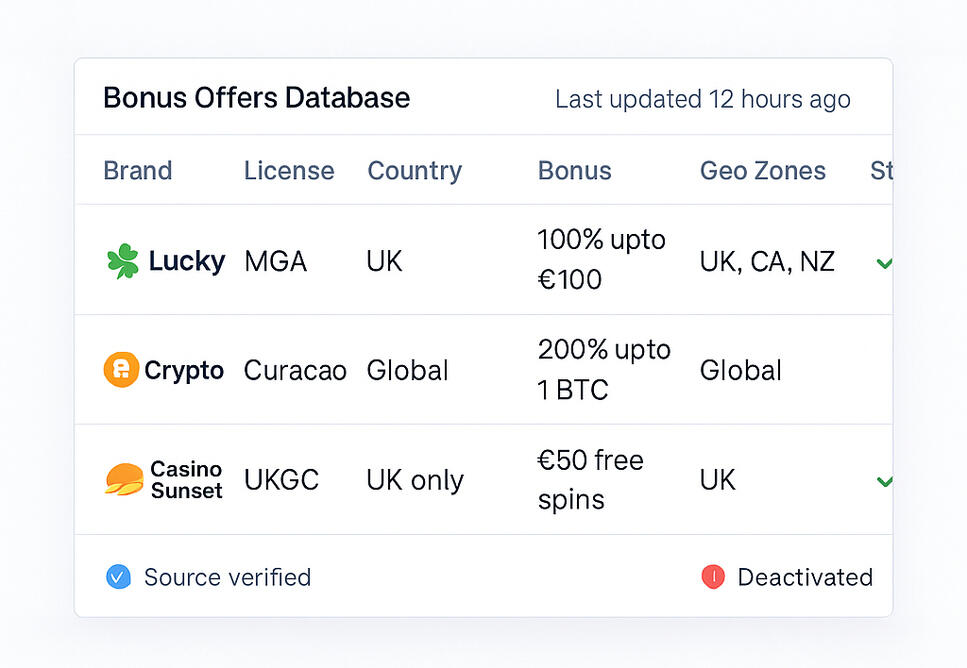
Task: Click the green checkmark on the Casino Sunset row
Action: point(883,481)
